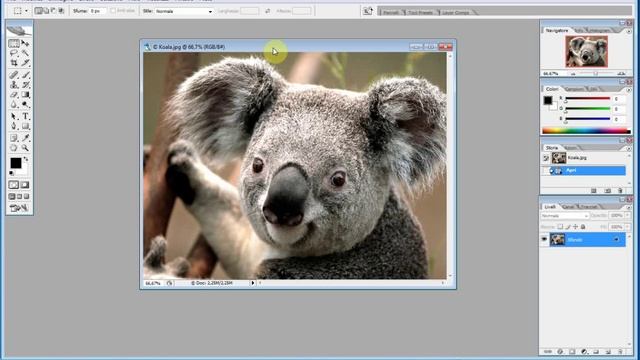Switch to the Canali channels tab
Image resolution: width=640 pixels, height=360 pixels.
568,207
